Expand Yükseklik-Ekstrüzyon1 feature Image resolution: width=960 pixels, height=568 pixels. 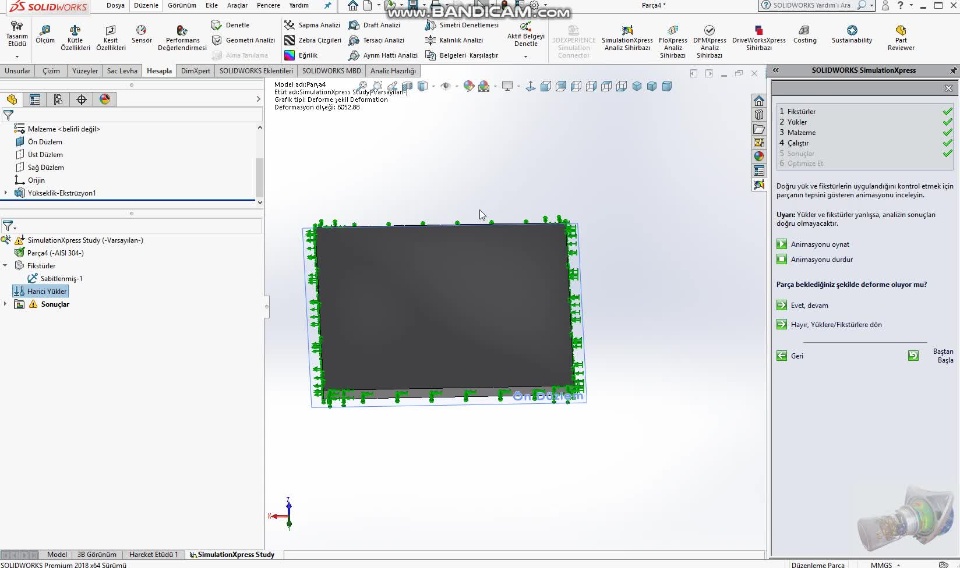coord(6,193)
